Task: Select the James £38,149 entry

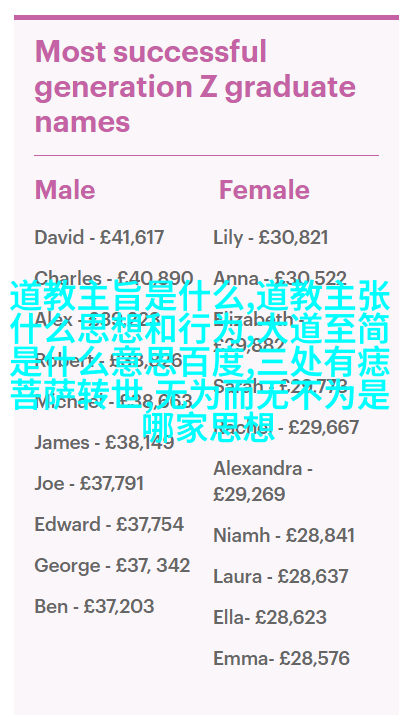Action: pos(104,442)
